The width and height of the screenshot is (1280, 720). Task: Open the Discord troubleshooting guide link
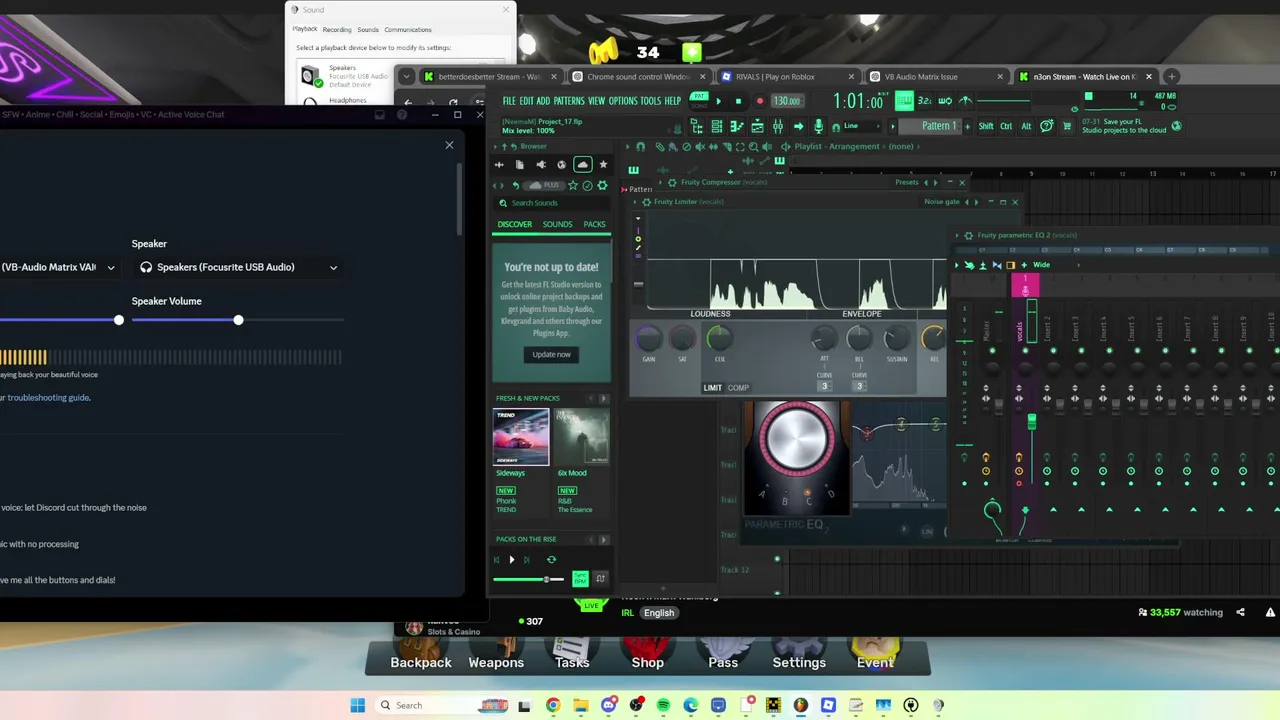point(48,397)
